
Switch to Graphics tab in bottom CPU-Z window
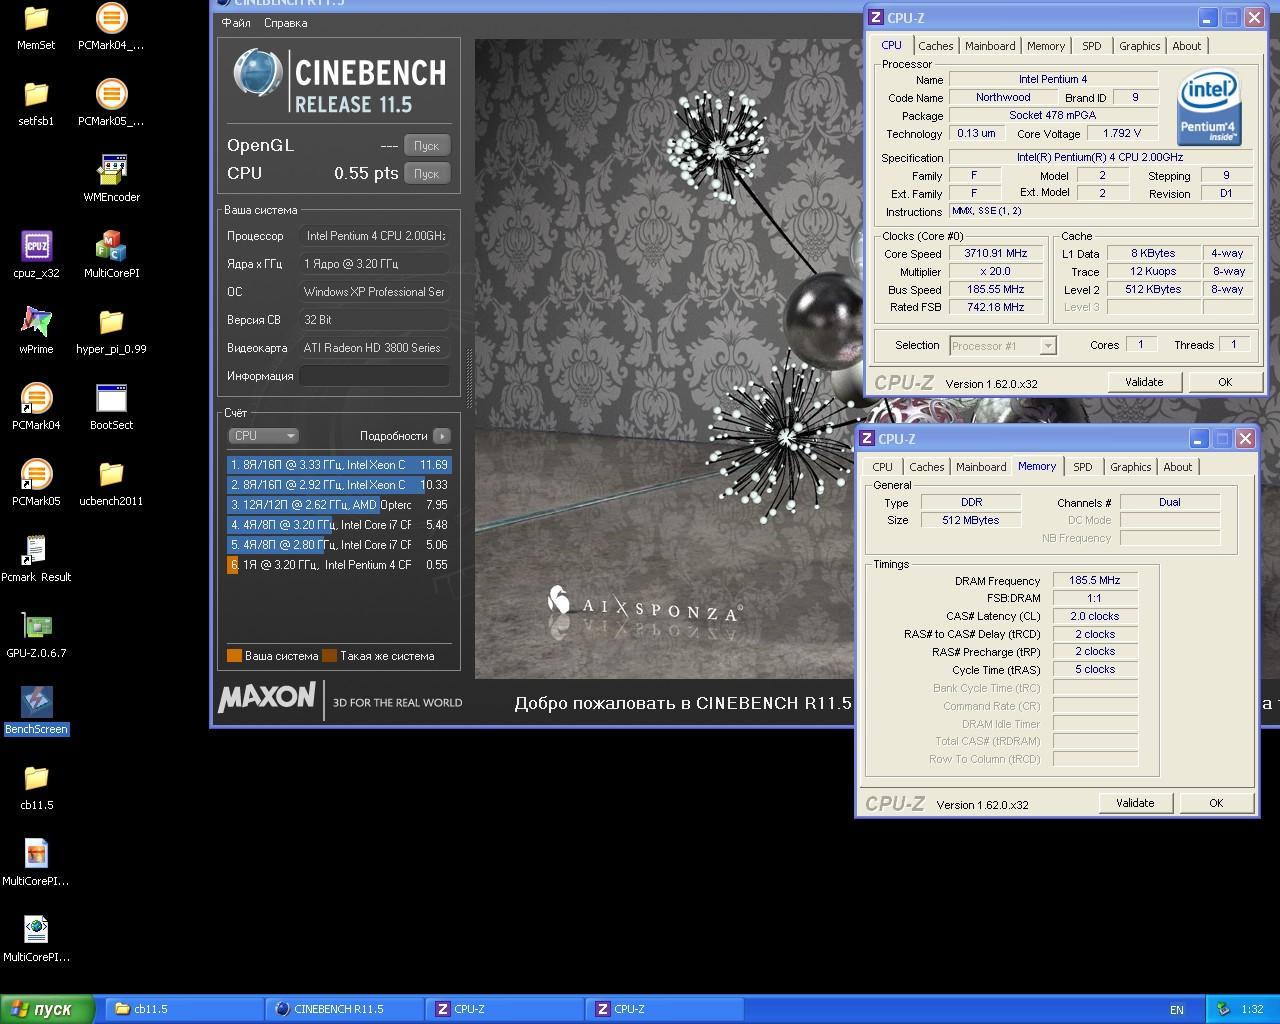point(1131,467)
